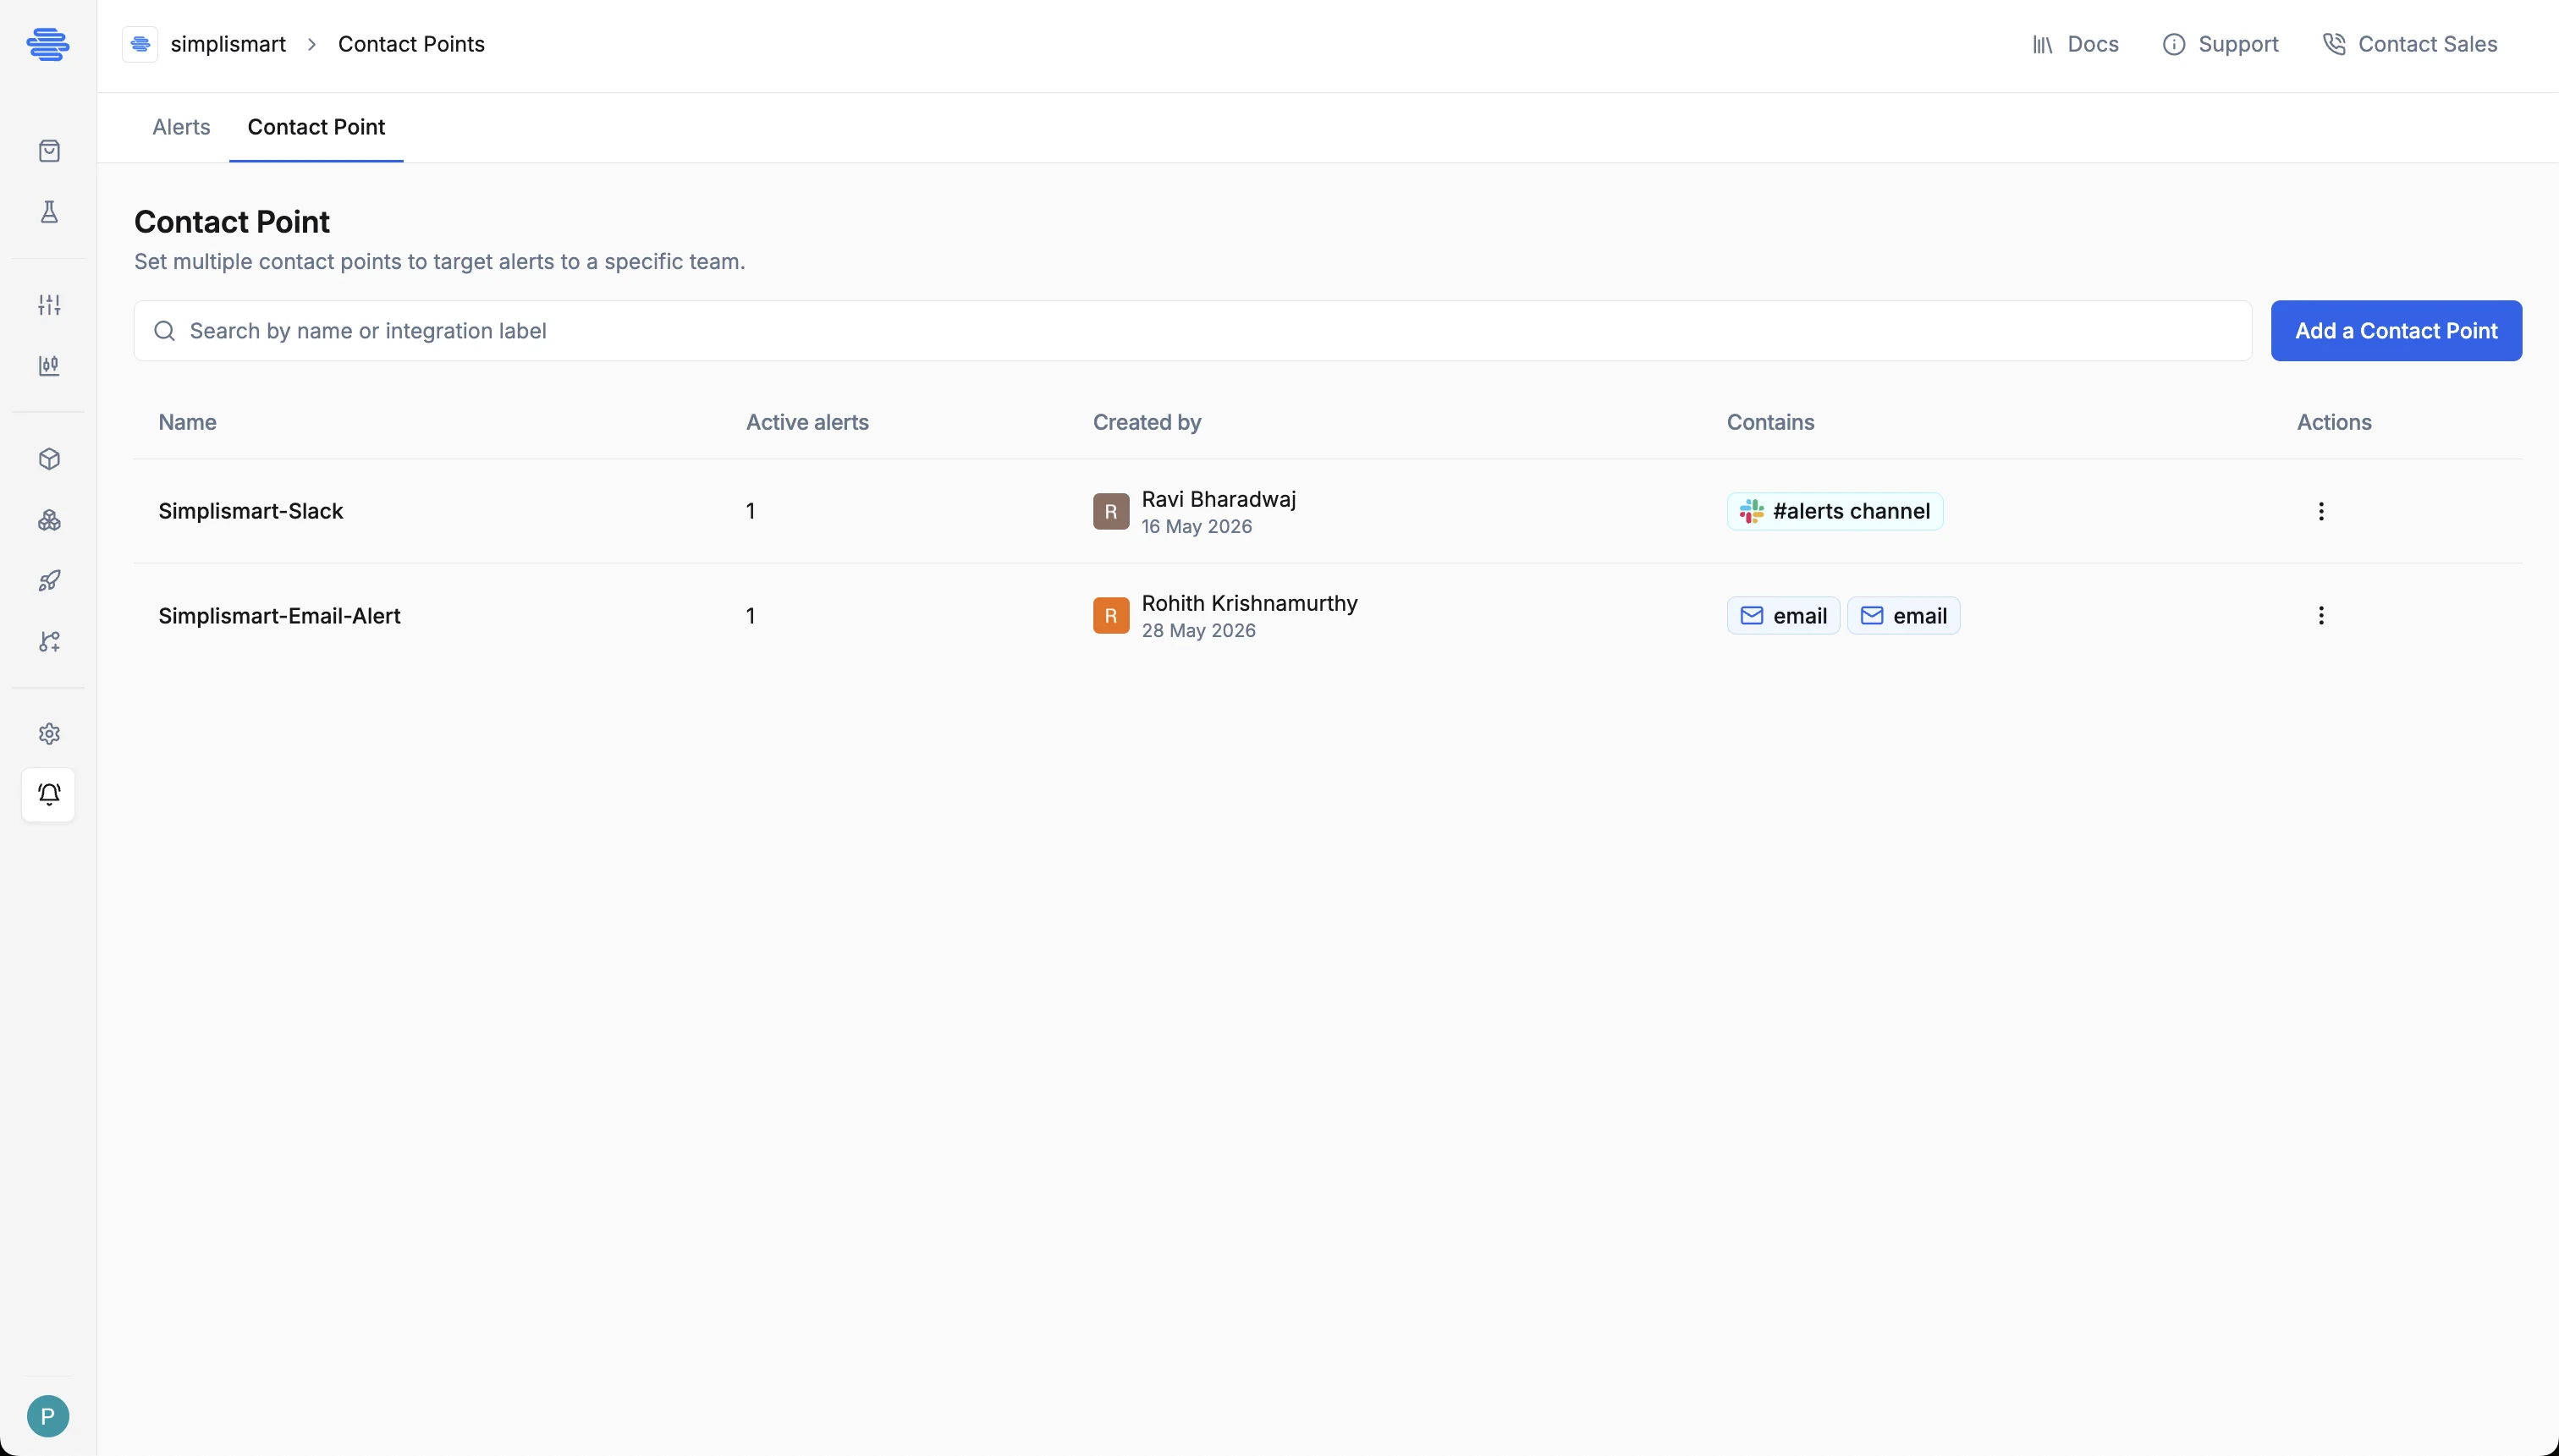Click active alerts count for Simplismart-Email-Alert
The width and height of the screenshot is (2559, 1456).
(x=750, y=616)
